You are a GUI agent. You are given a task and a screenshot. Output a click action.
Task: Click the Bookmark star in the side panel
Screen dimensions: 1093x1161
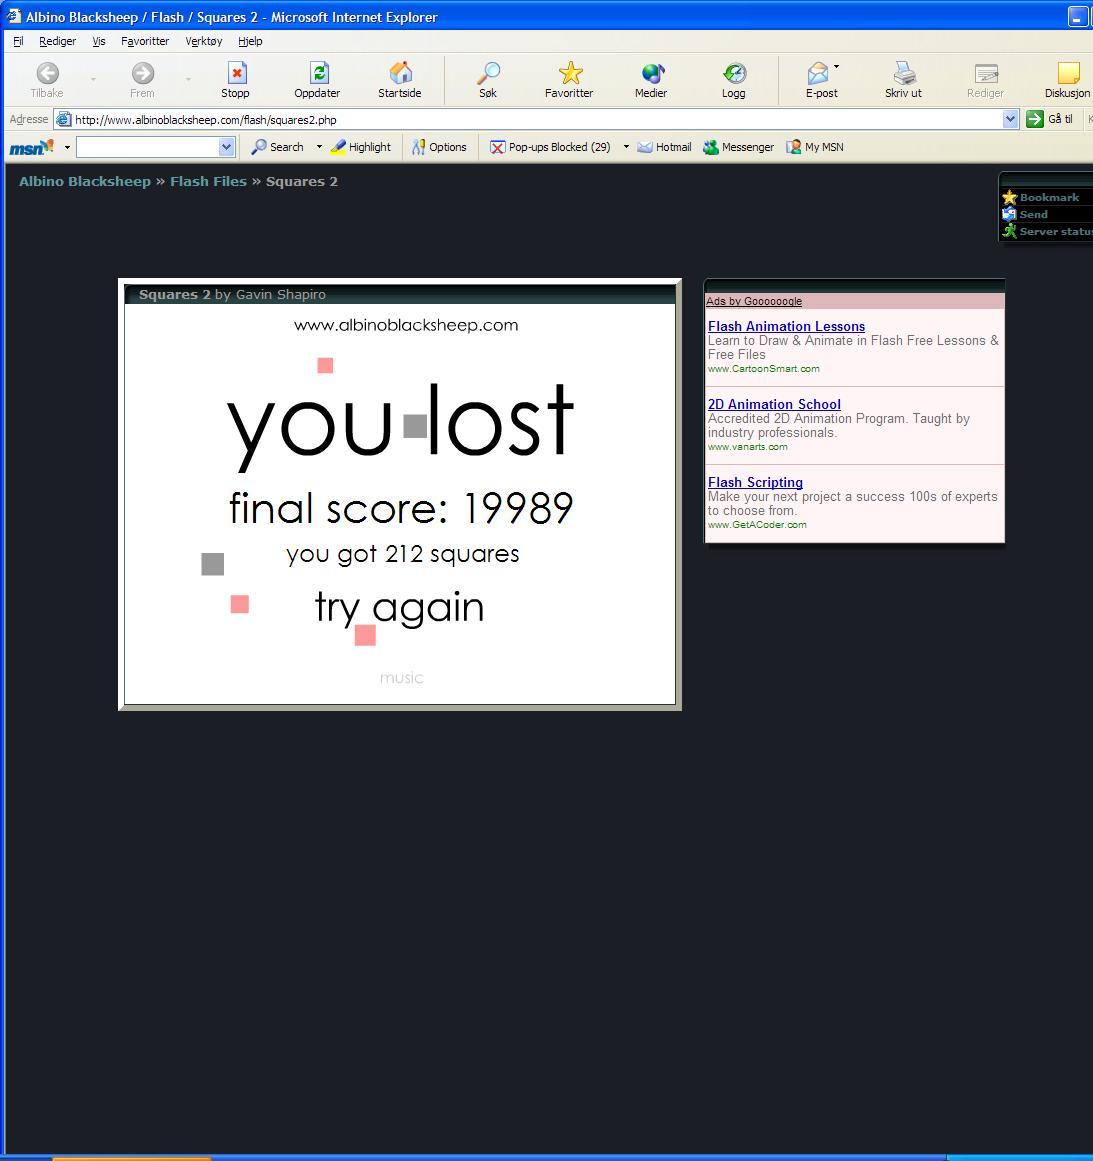tap(1009, 197)
